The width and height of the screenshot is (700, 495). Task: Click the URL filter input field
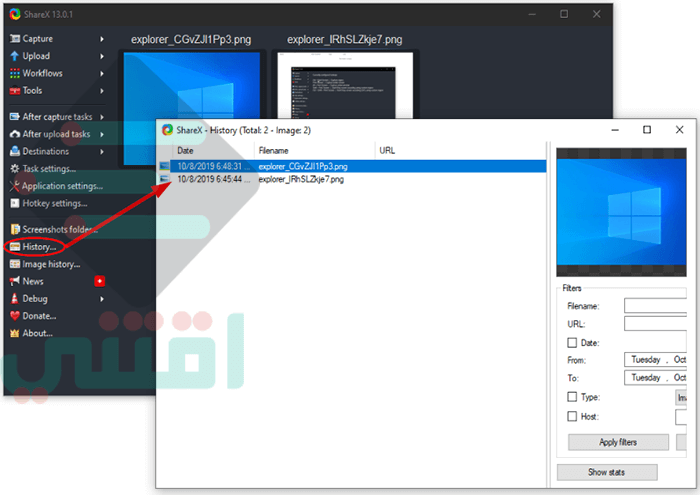pyautogui.click(x=655, y=324)
